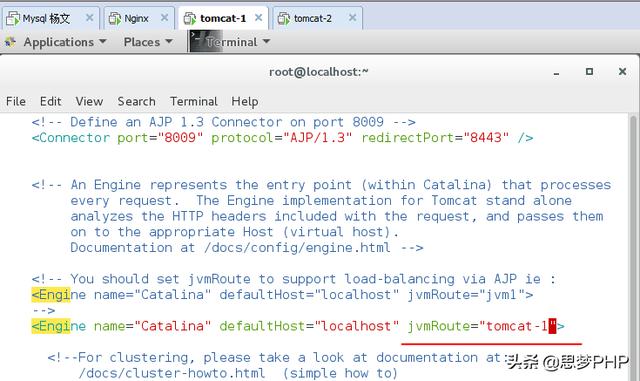Close the root@localhost terminal window
The height and width of the screenshot is (381, 640).
coord(622,71)
